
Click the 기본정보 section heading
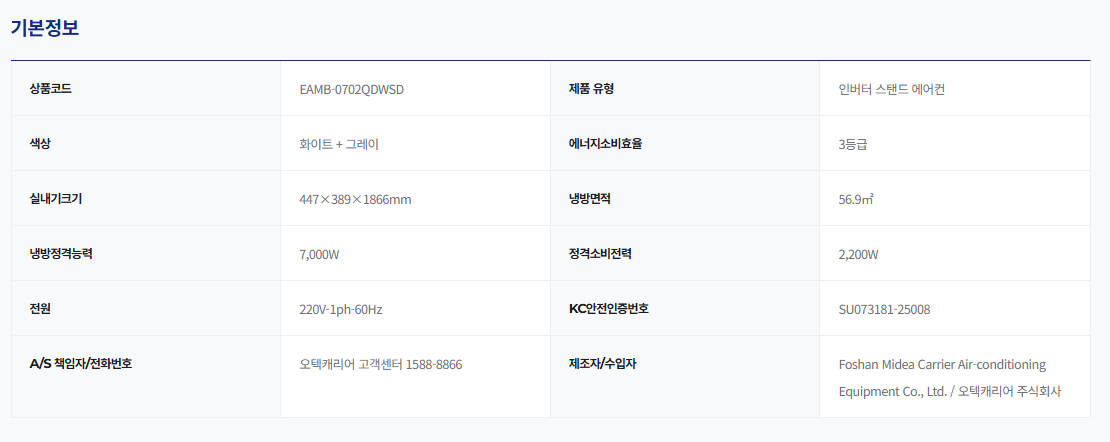[45, 28]
